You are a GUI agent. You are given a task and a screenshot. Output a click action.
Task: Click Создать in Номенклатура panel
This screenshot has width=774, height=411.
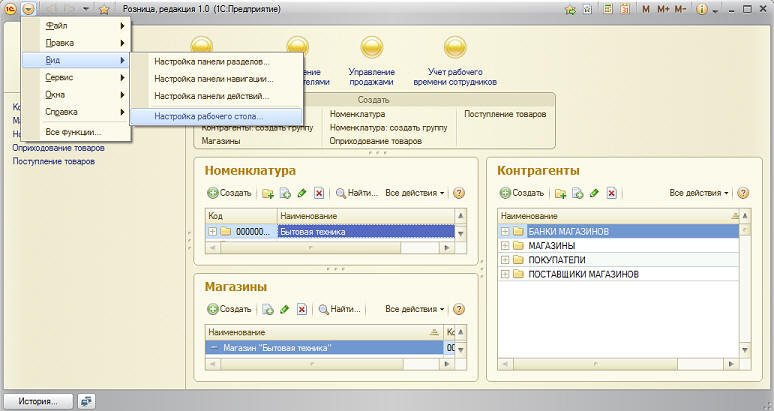coord(230,193)
